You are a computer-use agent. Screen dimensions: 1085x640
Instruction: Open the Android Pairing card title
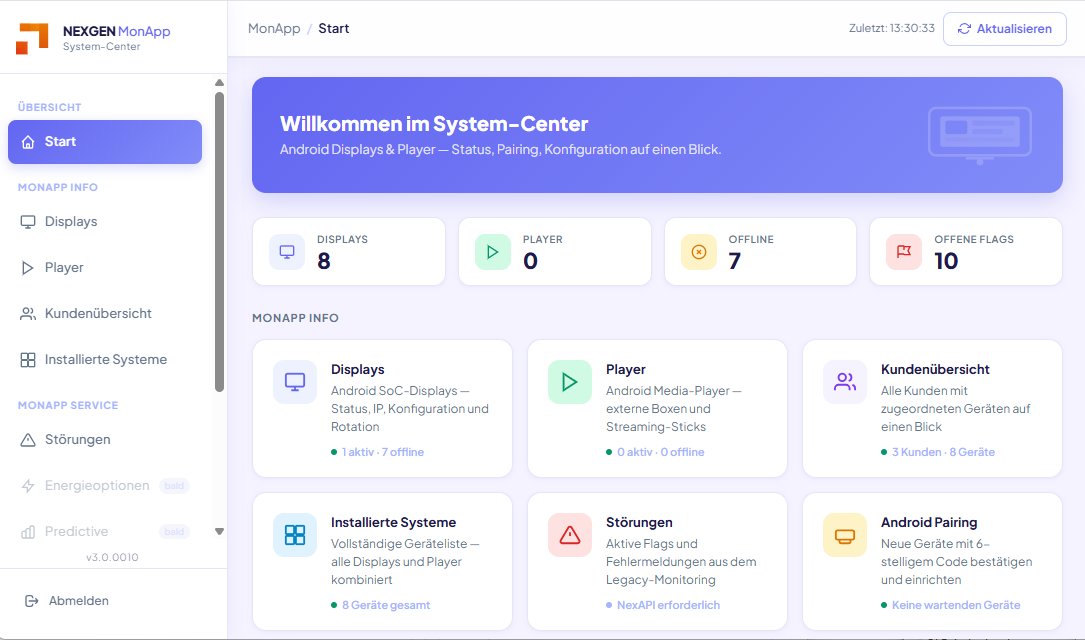pyautogui.click(x=929, y=522)
